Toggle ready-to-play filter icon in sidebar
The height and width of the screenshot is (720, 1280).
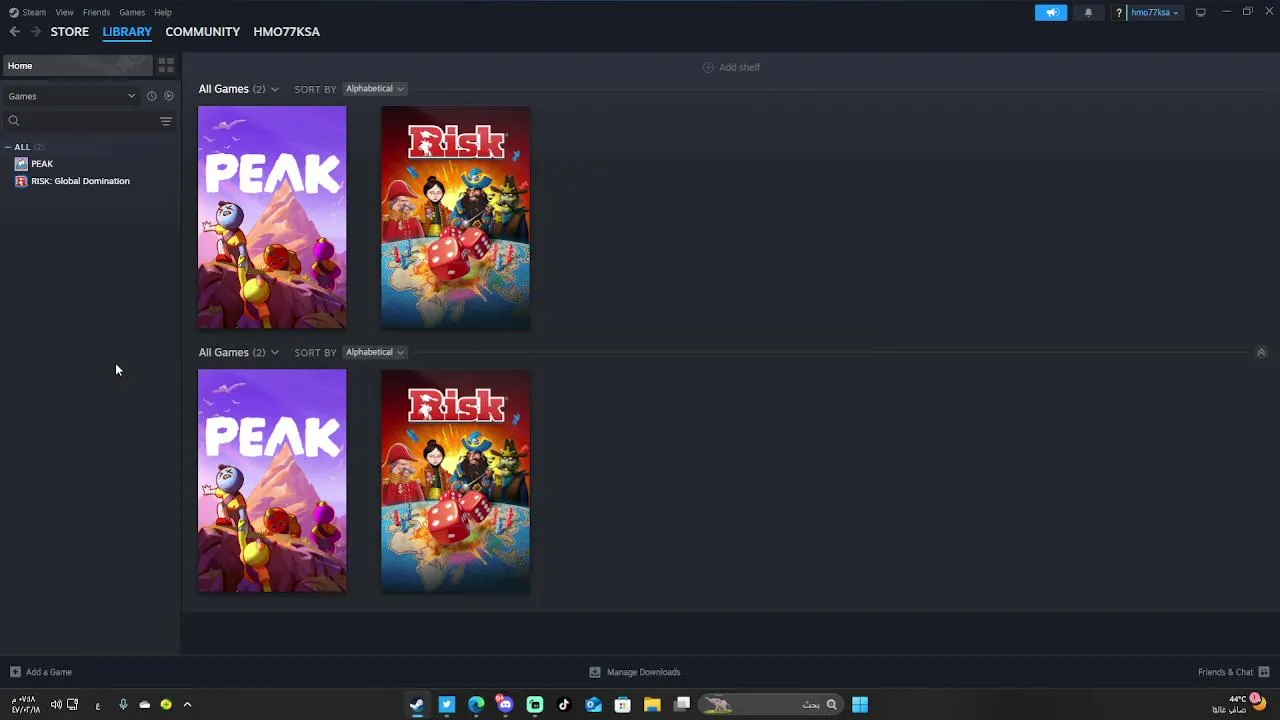[169, 96]
